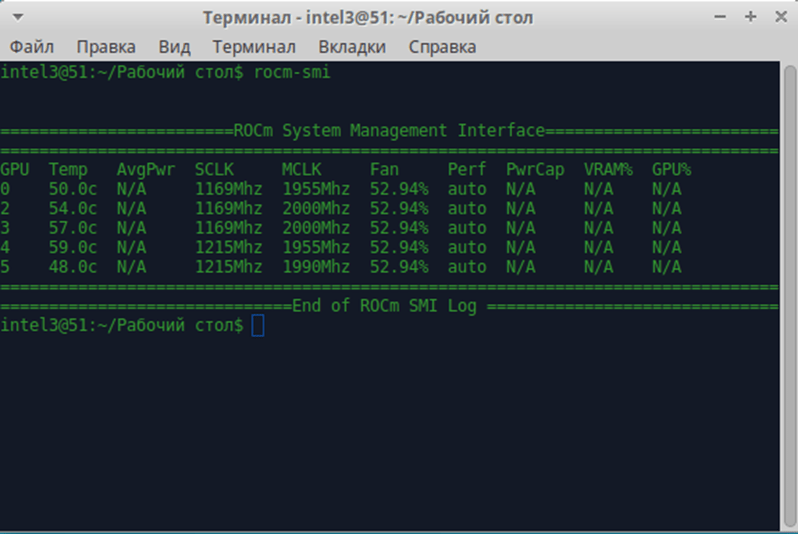Click the 54.0c temperature value
Screen dimensions: 798x534
tap(73, 209)
